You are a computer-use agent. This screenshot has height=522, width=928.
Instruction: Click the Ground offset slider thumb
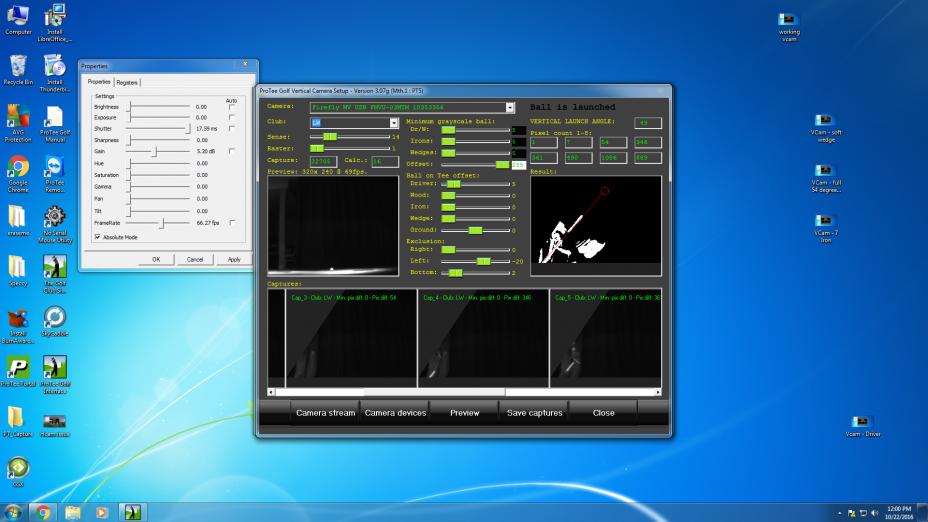pos(475,230)
